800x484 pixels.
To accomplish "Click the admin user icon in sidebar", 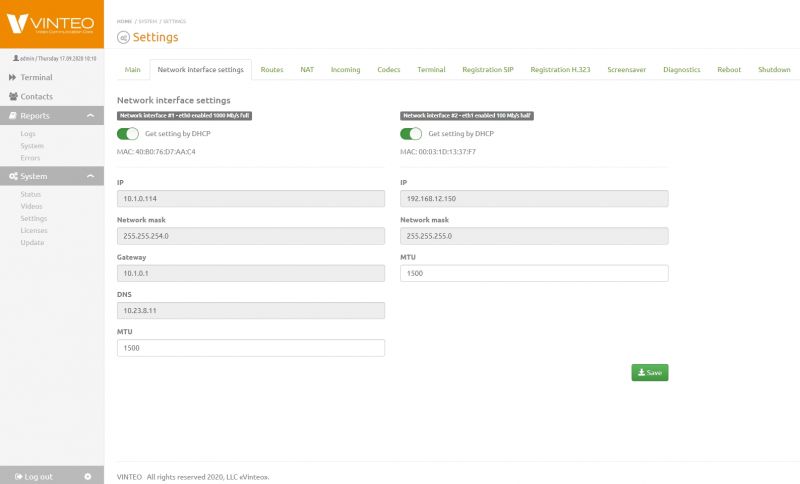I will tap(16, 58).
